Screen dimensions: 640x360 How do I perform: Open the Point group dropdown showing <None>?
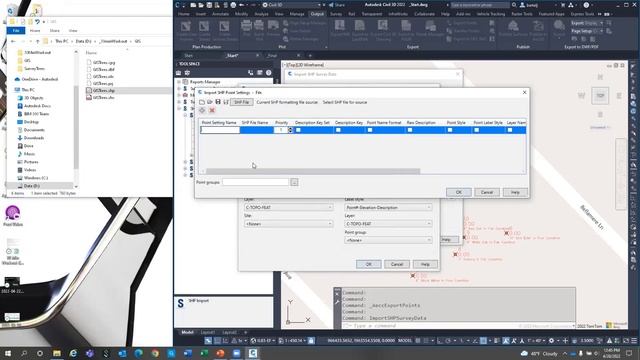[388, 240]
